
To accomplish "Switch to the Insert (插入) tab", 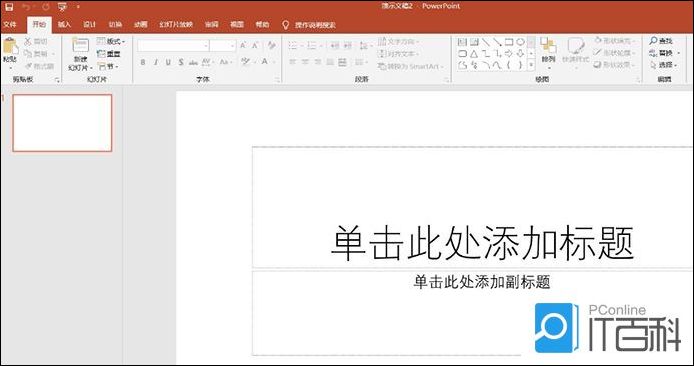I will click(64, 24).
